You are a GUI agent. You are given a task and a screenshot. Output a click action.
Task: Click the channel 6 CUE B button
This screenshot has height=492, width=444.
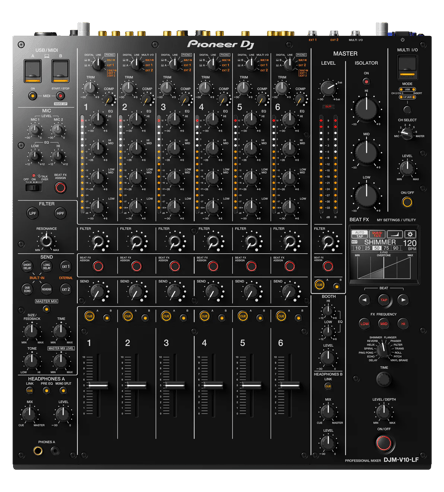point(298,318)
